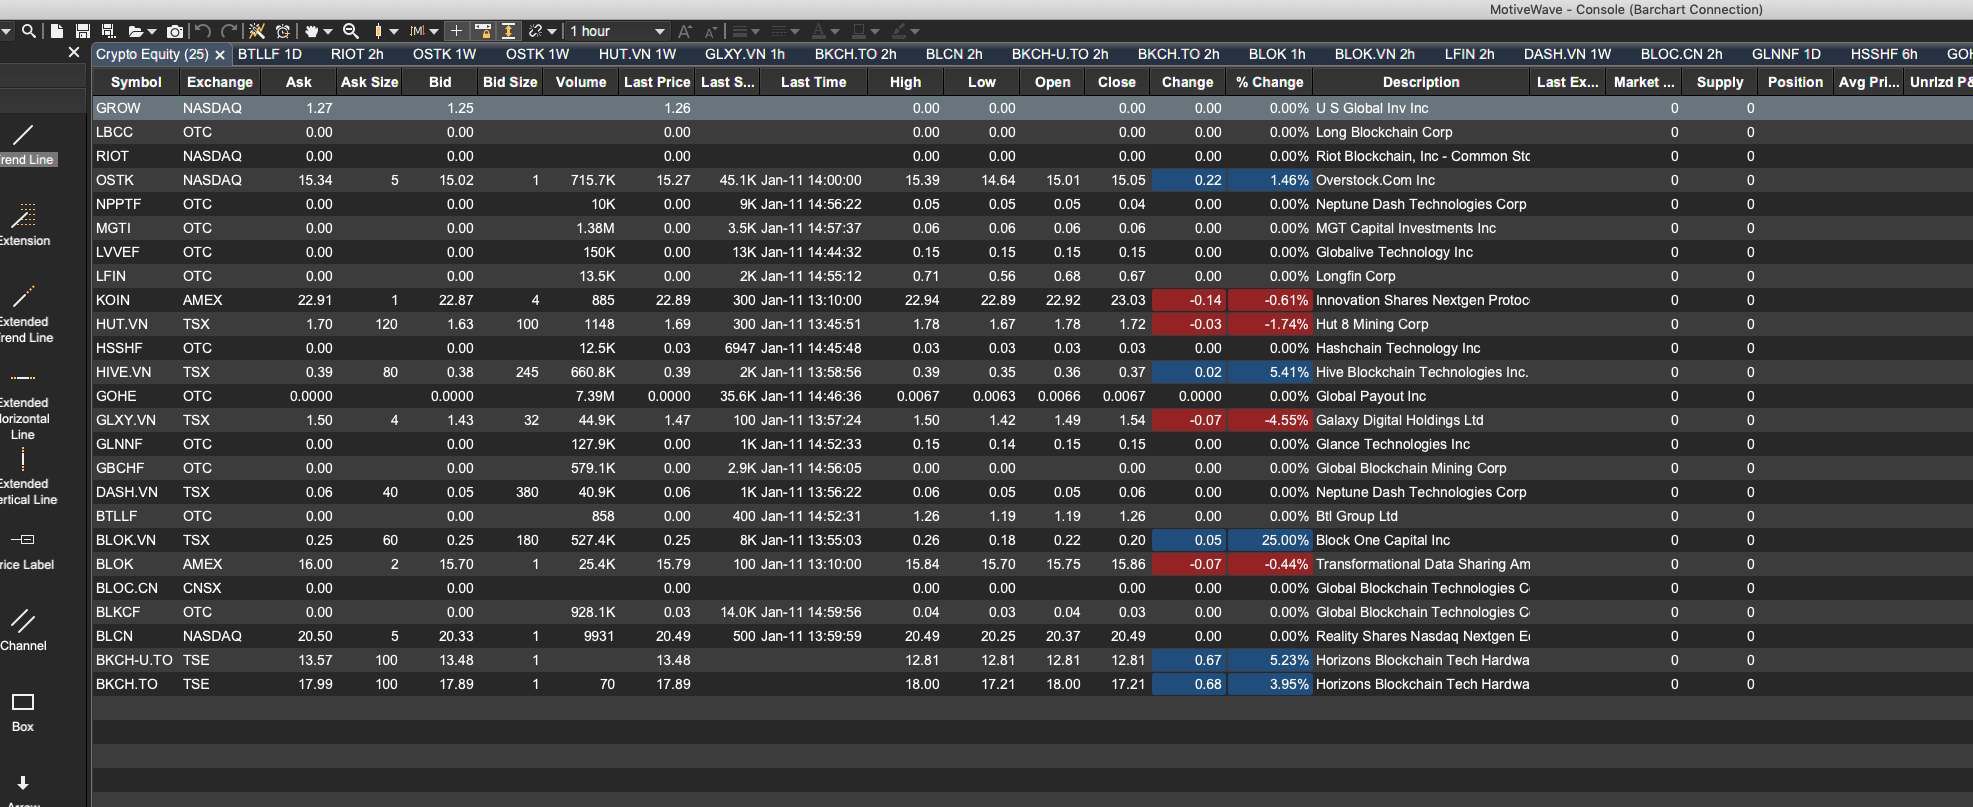Take a screenshot with camera icon

[x=175, y=31]
